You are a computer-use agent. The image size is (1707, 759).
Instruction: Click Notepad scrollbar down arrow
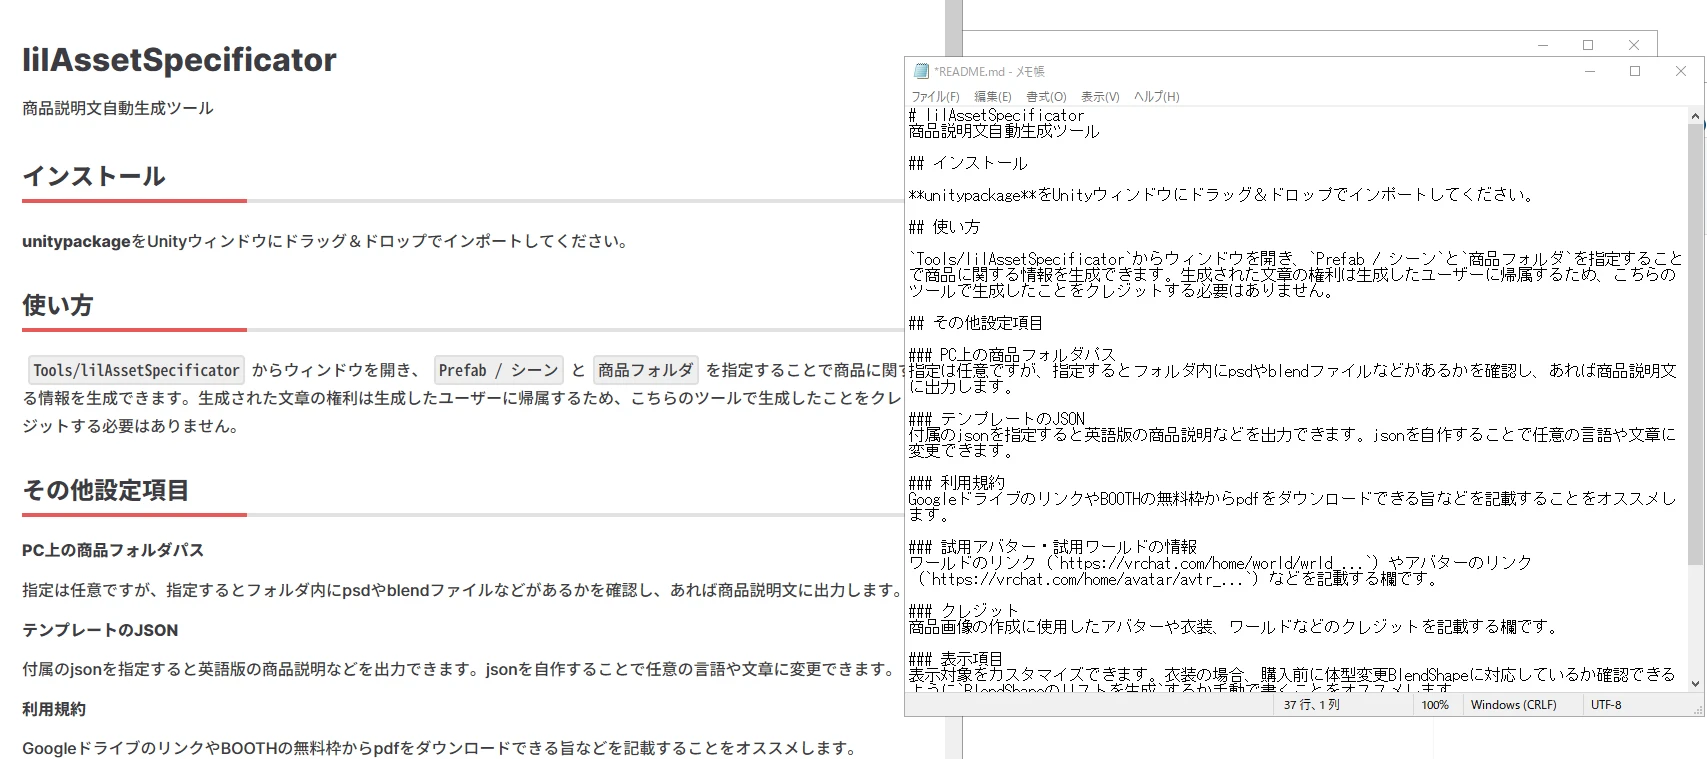pyautogui.click(x=1695, y=684)
